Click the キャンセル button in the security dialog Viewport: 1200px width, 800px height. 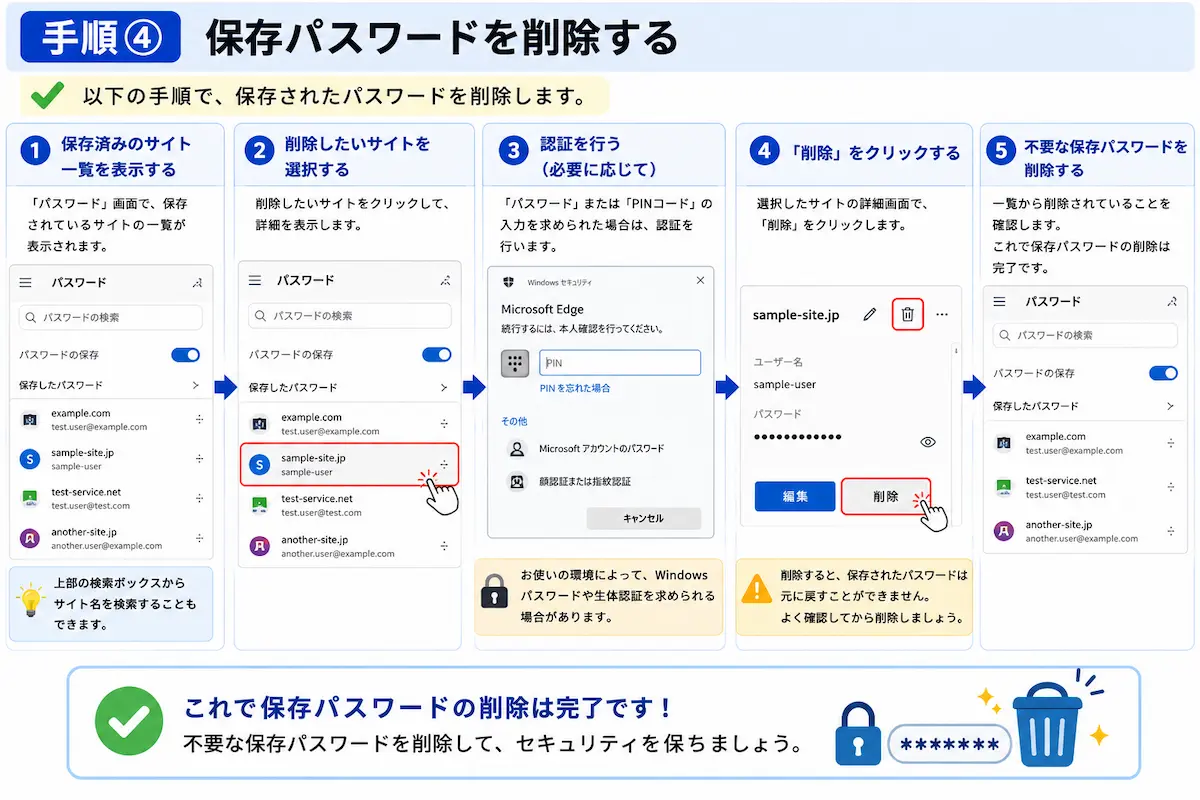point(643,518)
